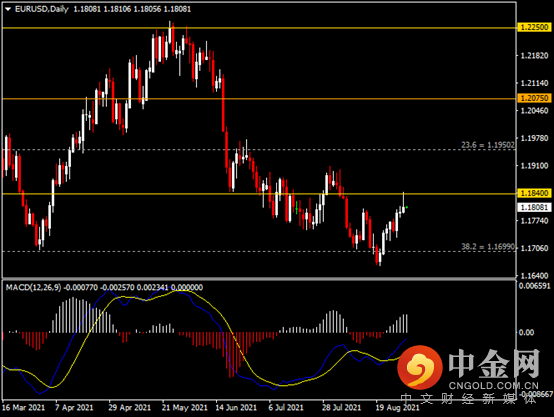Click the EURUSD,Daily chart dropdown triangle
This screenshot has width=554, height=417.
coord(8,10)
